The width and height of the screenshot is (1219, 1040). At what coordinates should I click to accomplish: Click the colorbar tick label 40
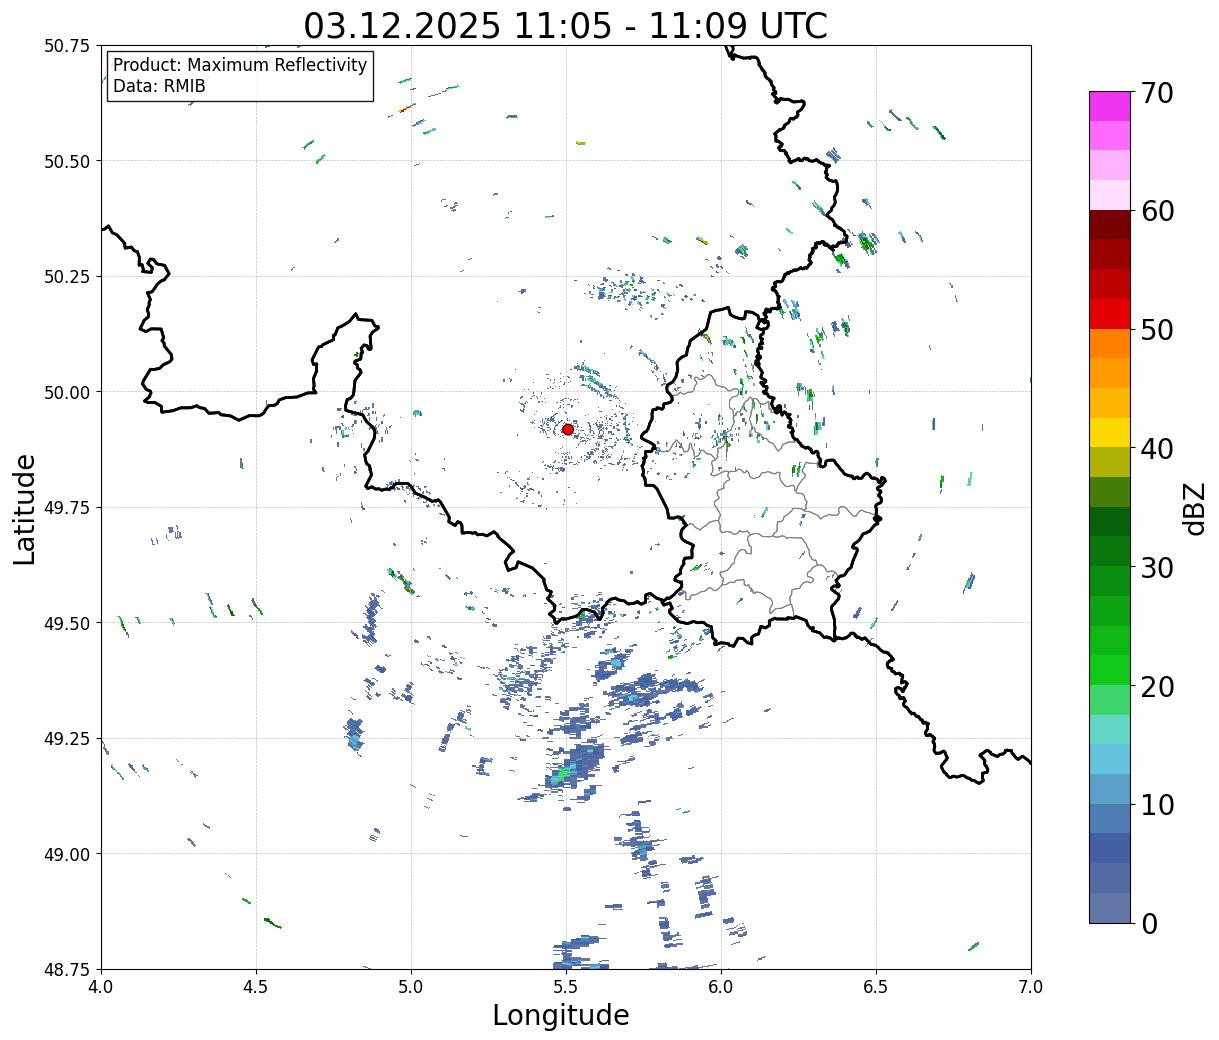1157,449
